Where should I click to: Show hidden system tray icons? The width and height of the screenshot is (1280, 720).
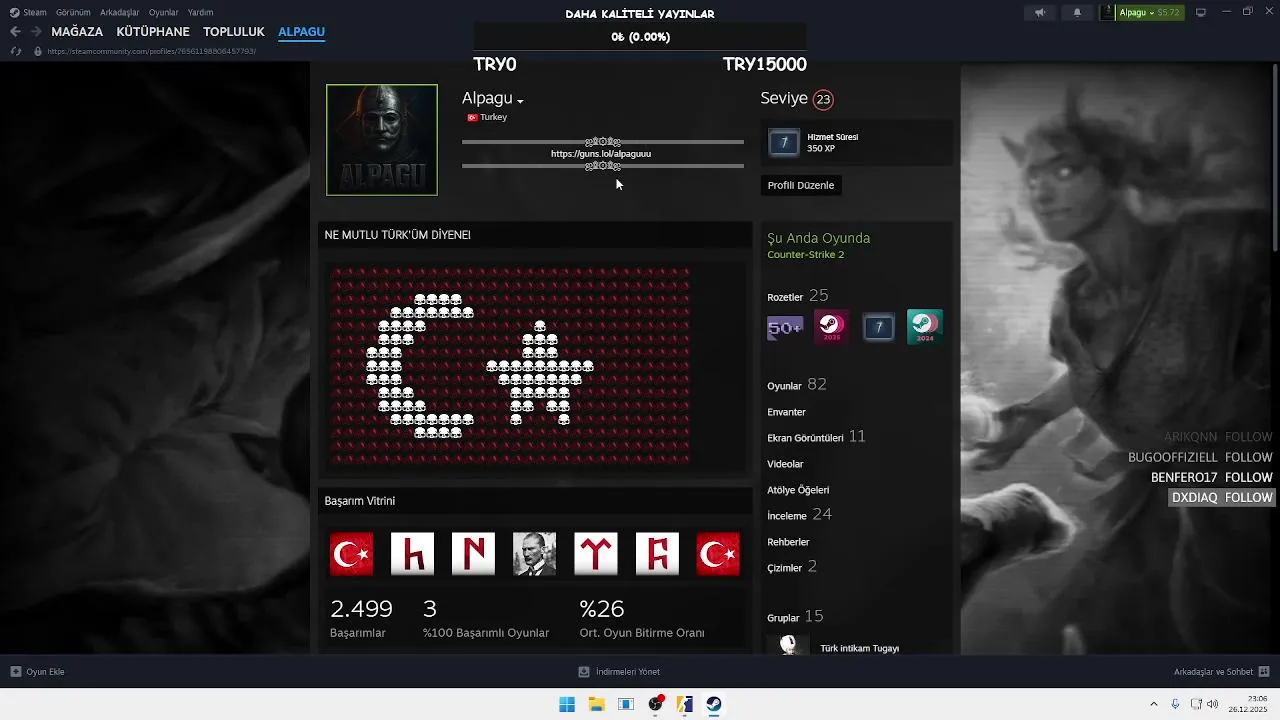(1153, 704)
